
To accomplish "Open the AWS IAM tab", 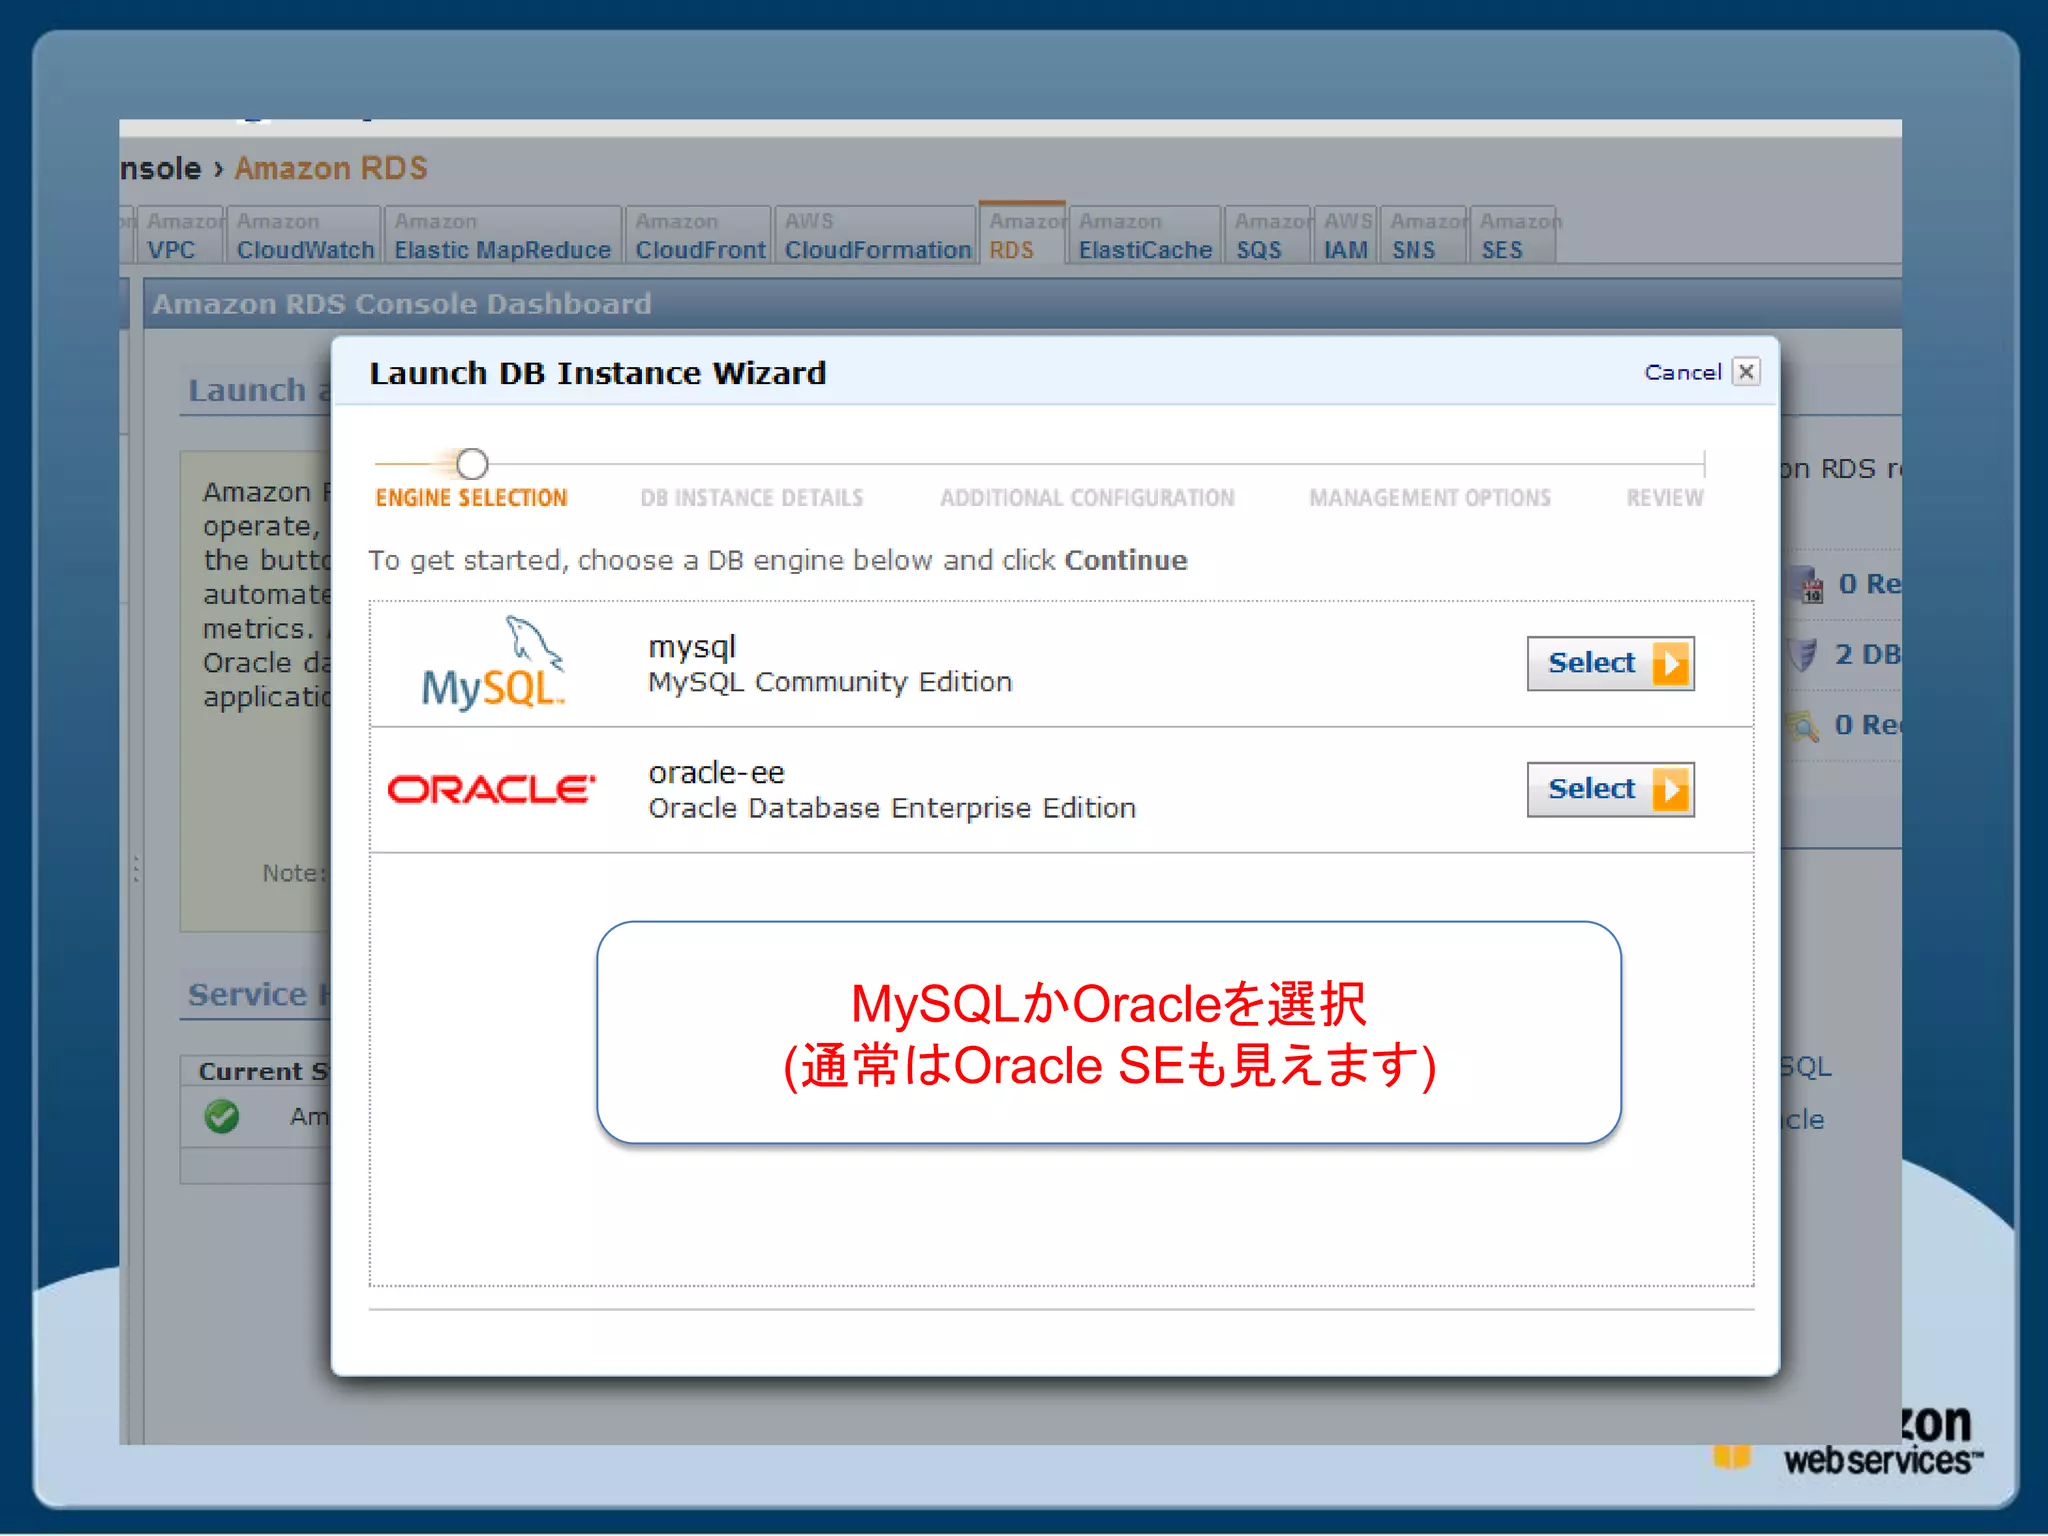I will 1346,235.
